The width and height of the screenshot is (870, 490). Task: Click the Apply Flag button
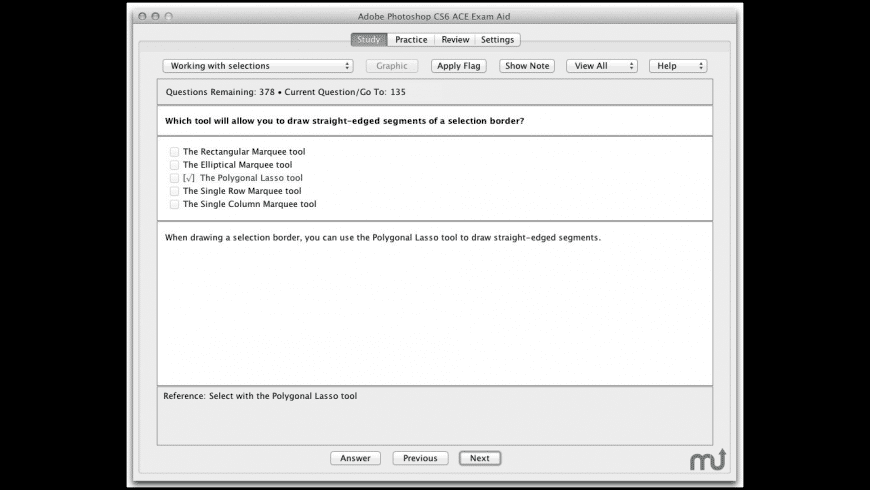[x=459, y=65]
